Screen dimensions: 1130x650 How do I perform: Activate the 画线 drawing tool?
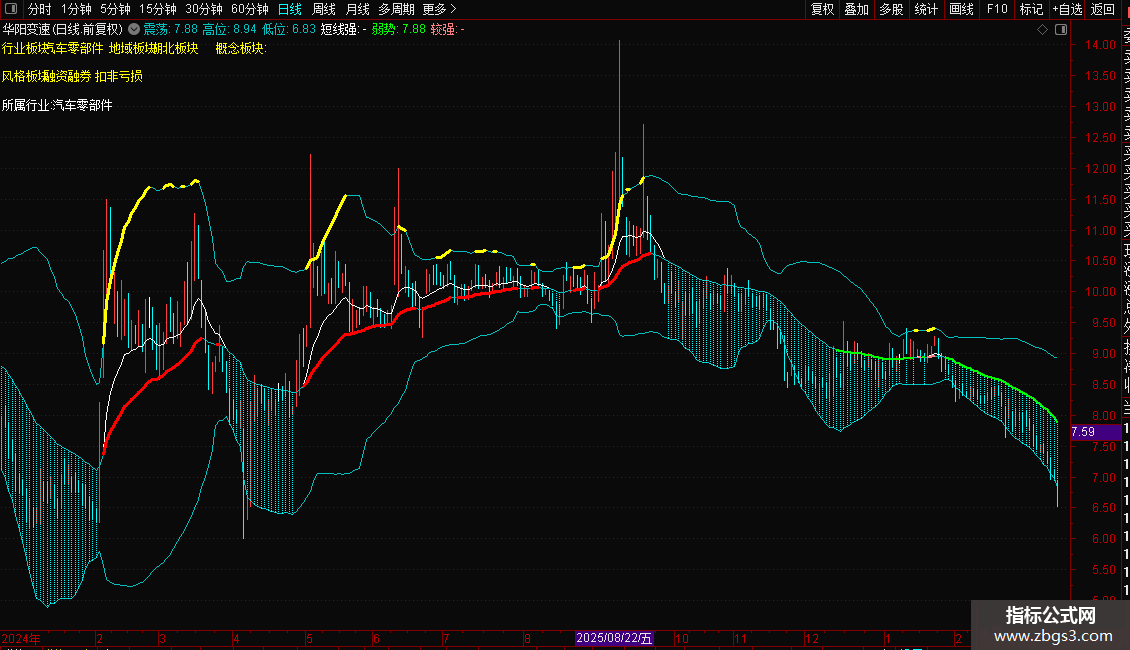[x=961, y=9]
